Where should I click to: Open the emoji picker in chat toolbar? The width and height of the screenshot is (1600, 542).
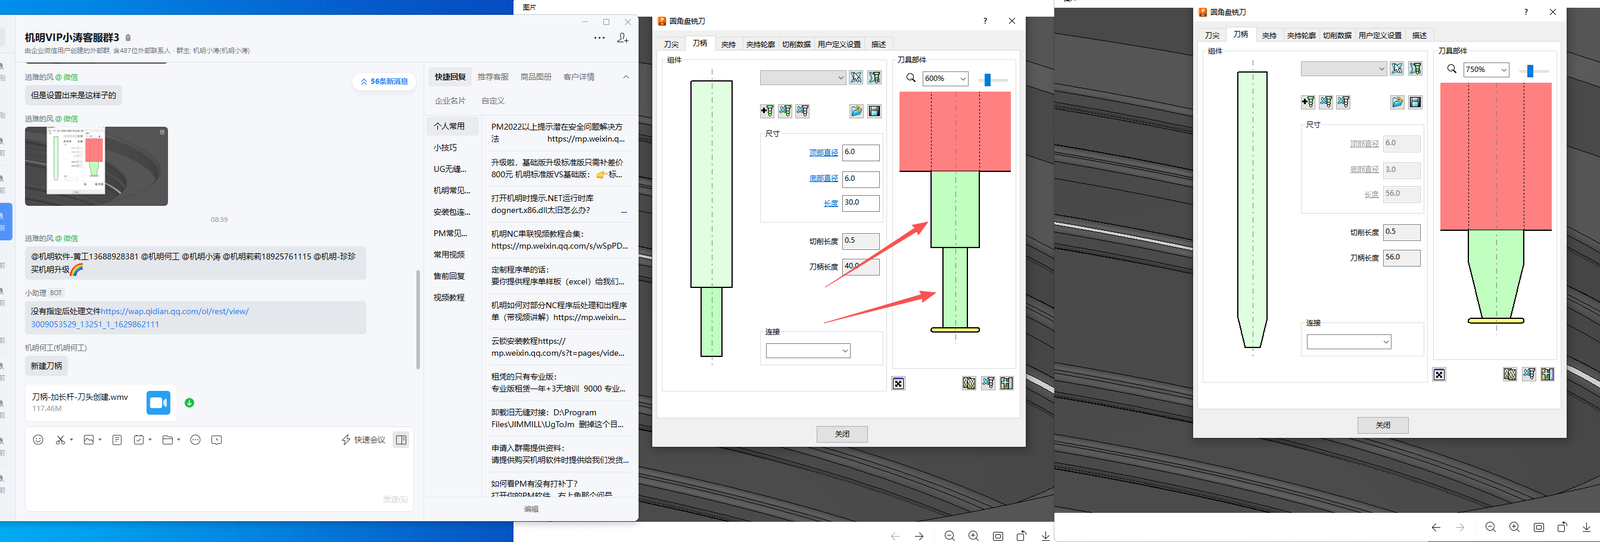point(38,440)
